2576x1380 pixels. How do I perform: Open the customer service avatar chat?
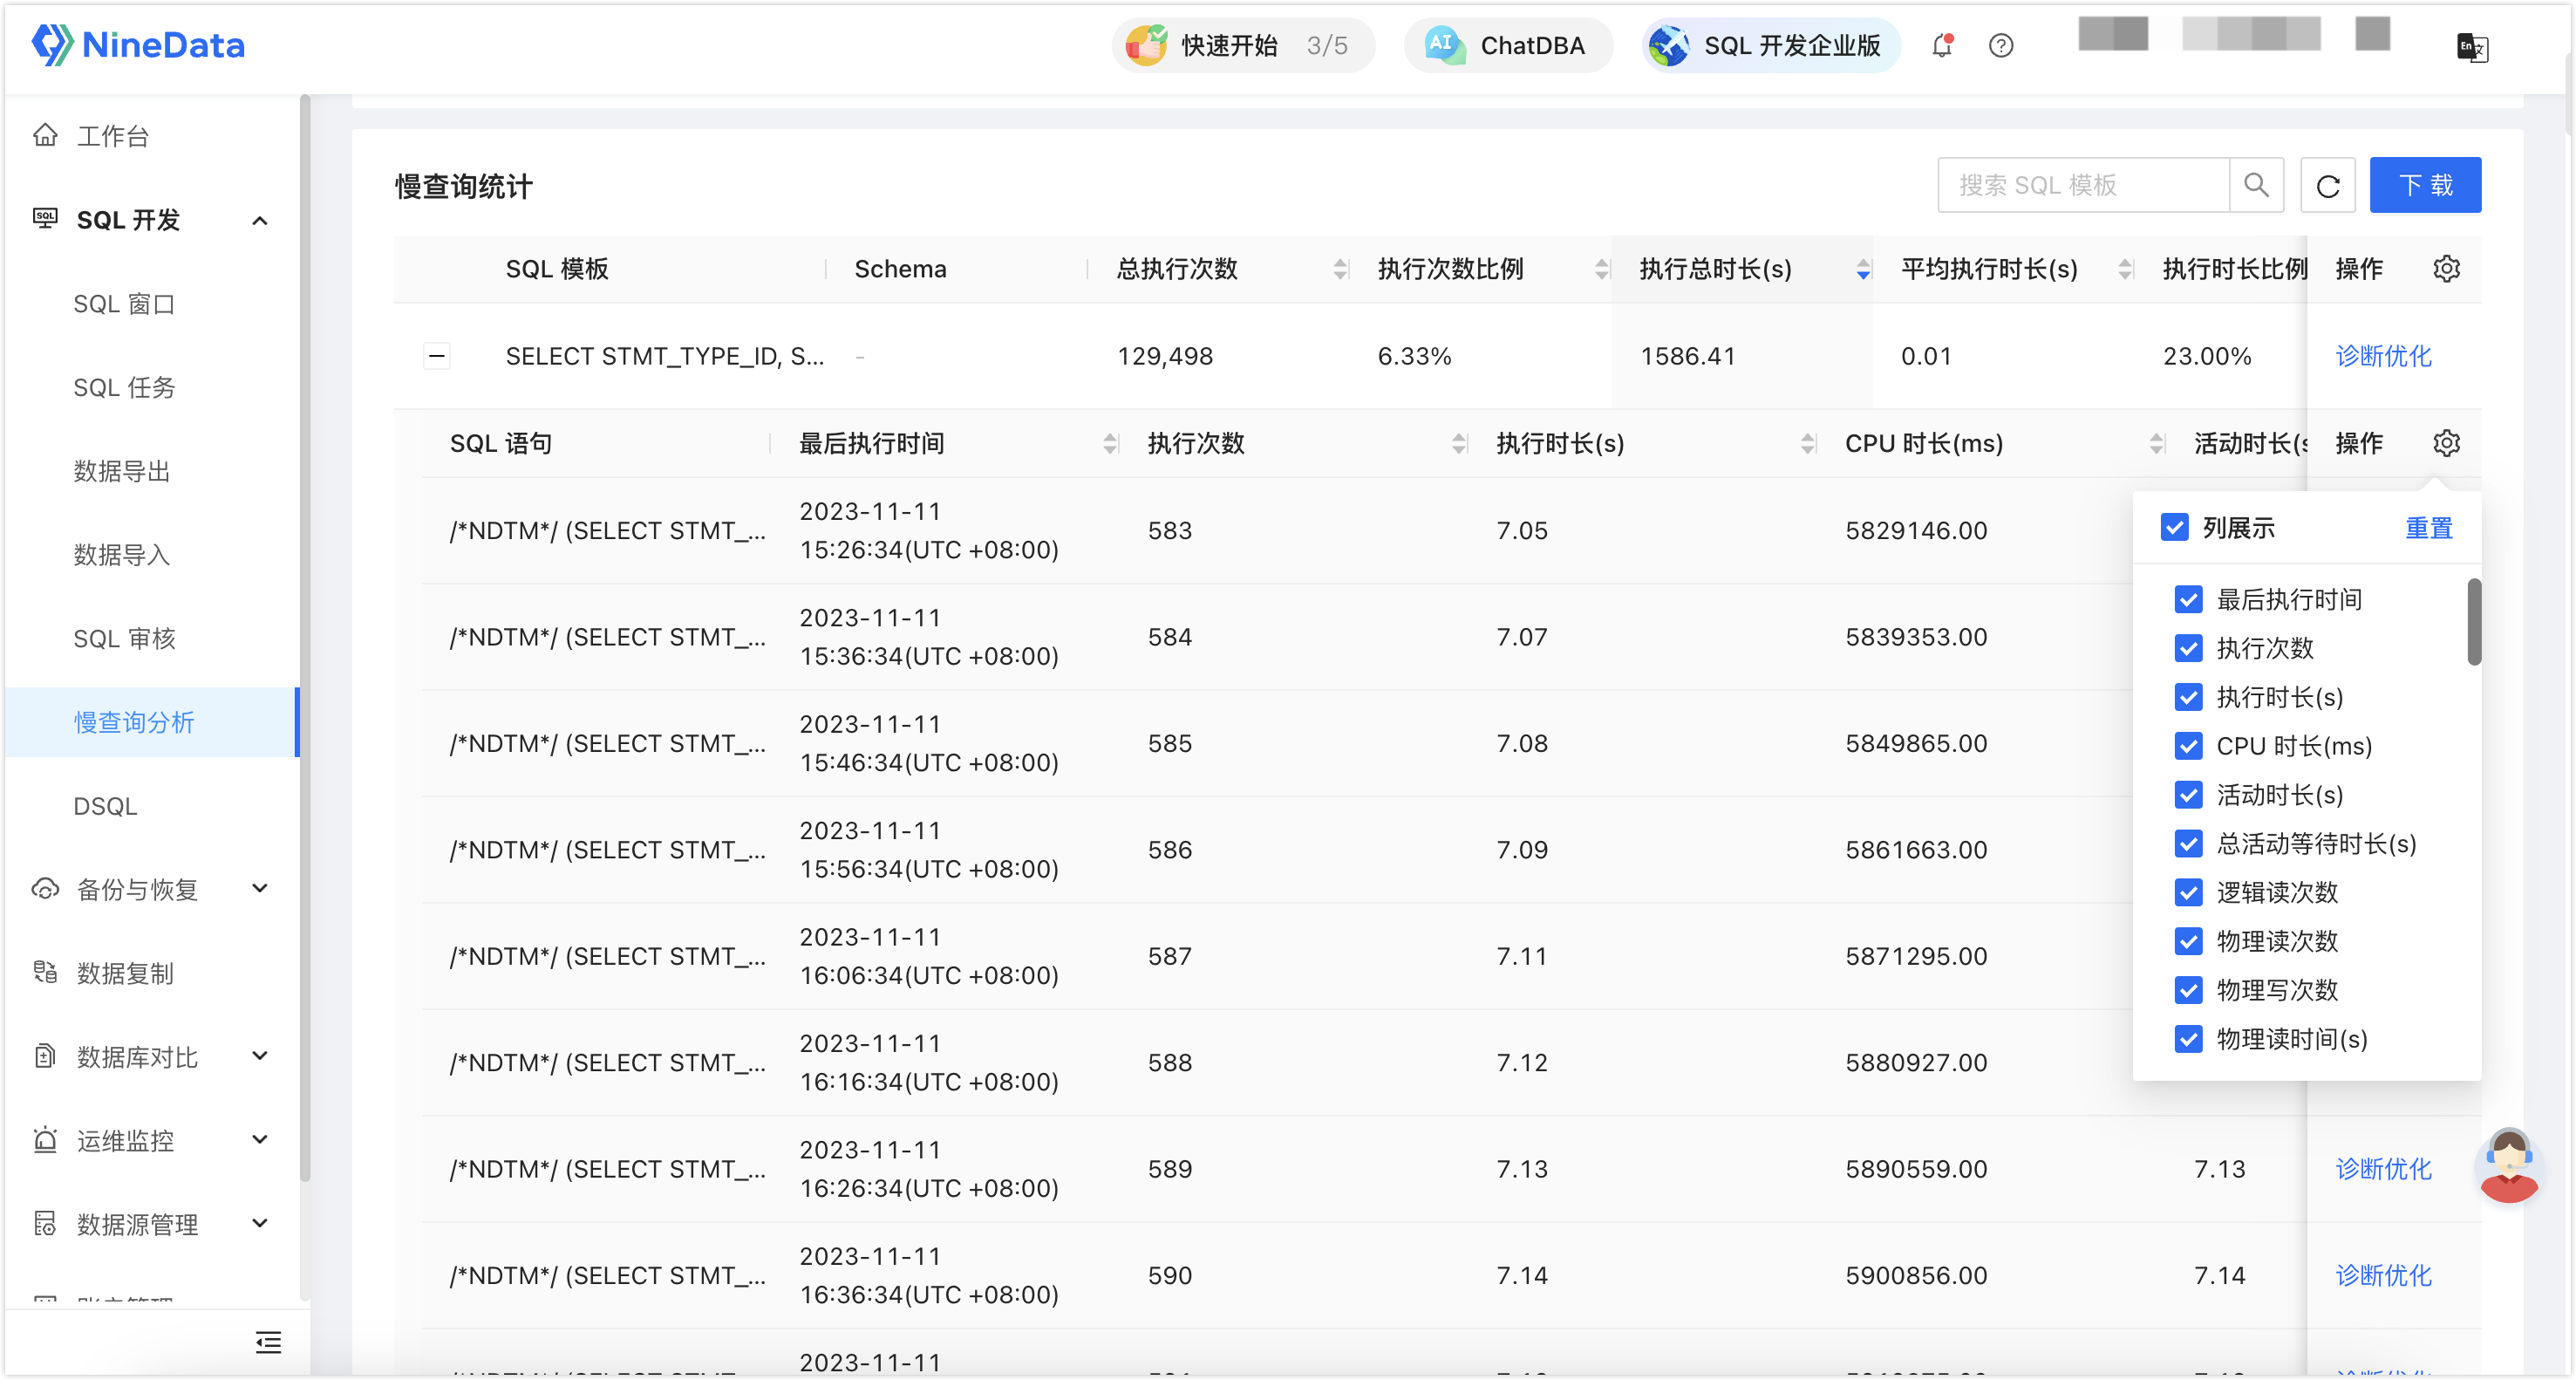(2508, 1165)
